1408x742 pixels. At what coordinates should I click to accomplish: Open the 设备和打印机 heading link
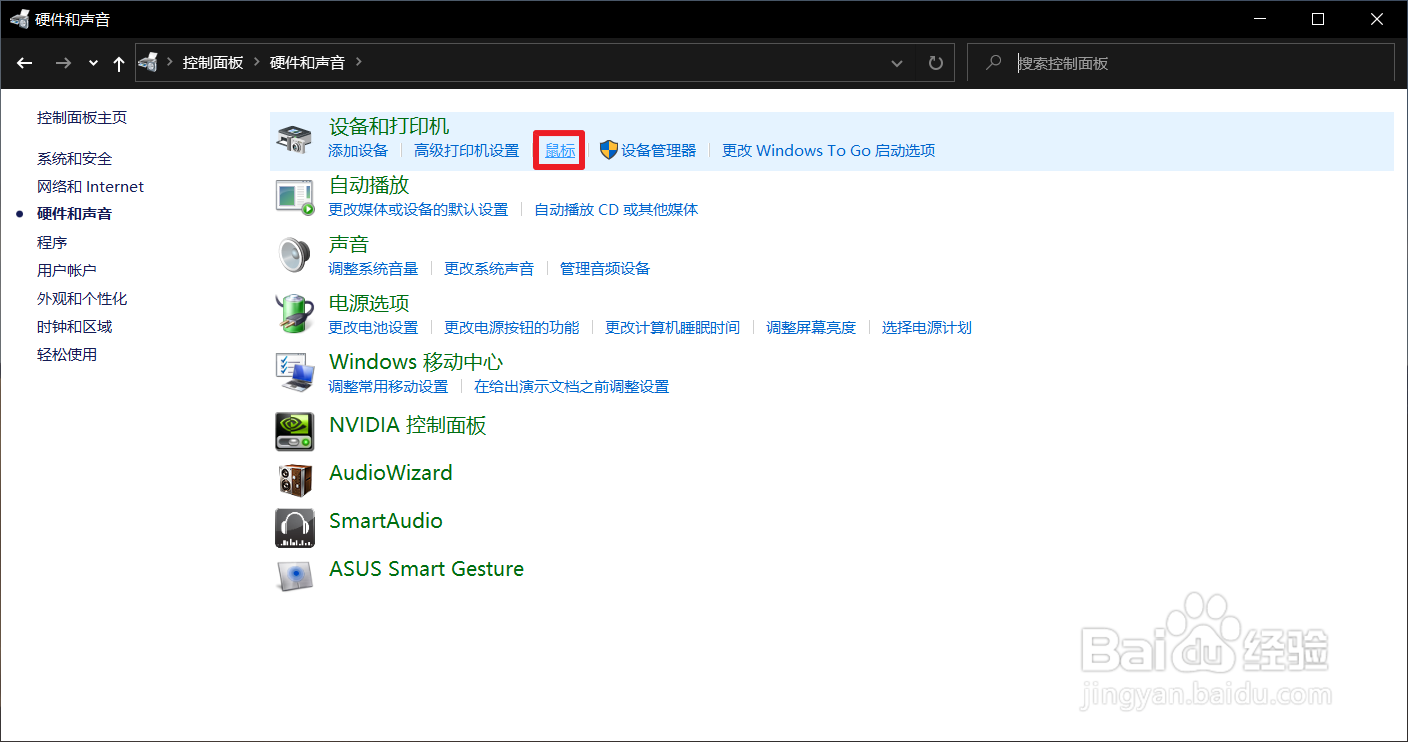[389, 126]
